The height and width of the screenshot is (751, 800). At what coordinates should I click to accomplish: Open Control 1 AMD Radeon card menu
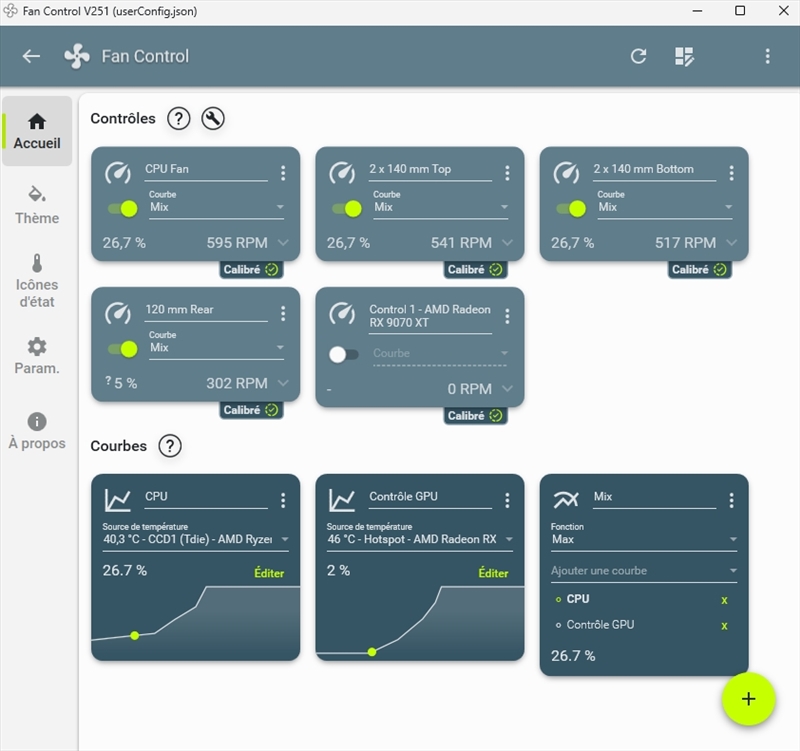(507, 316)
